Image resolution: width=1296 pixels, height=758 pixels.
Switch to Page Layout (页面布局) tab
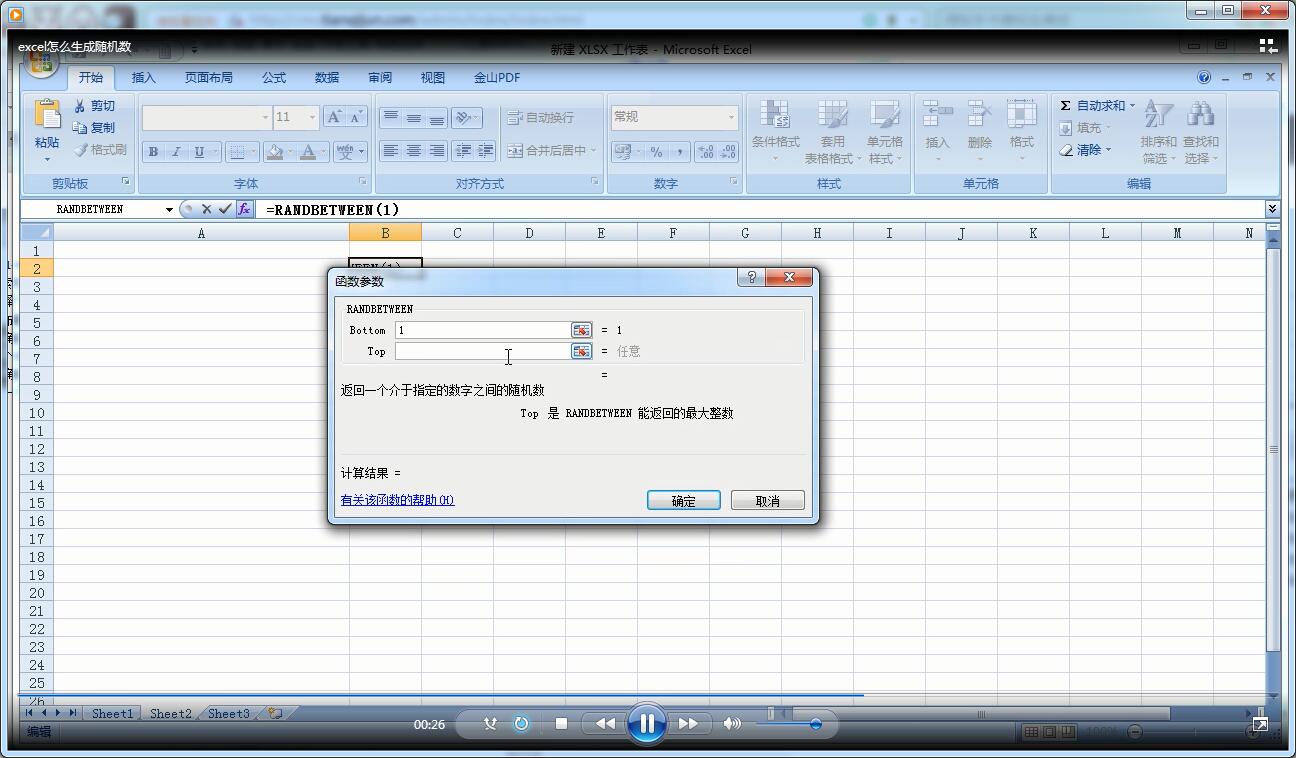coord(208,77)
